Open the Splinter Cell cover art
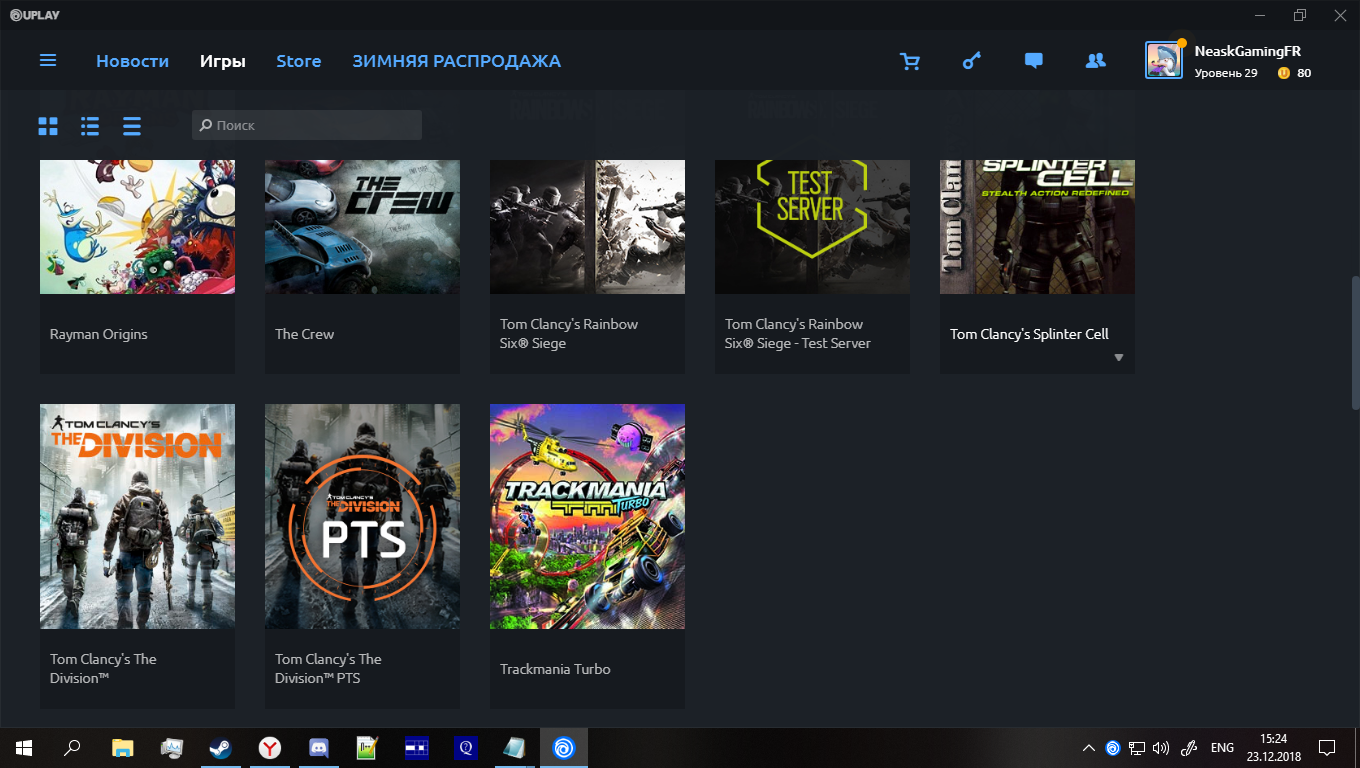The height and width of the screenshot is (768, 1360). click(1037, 227)
